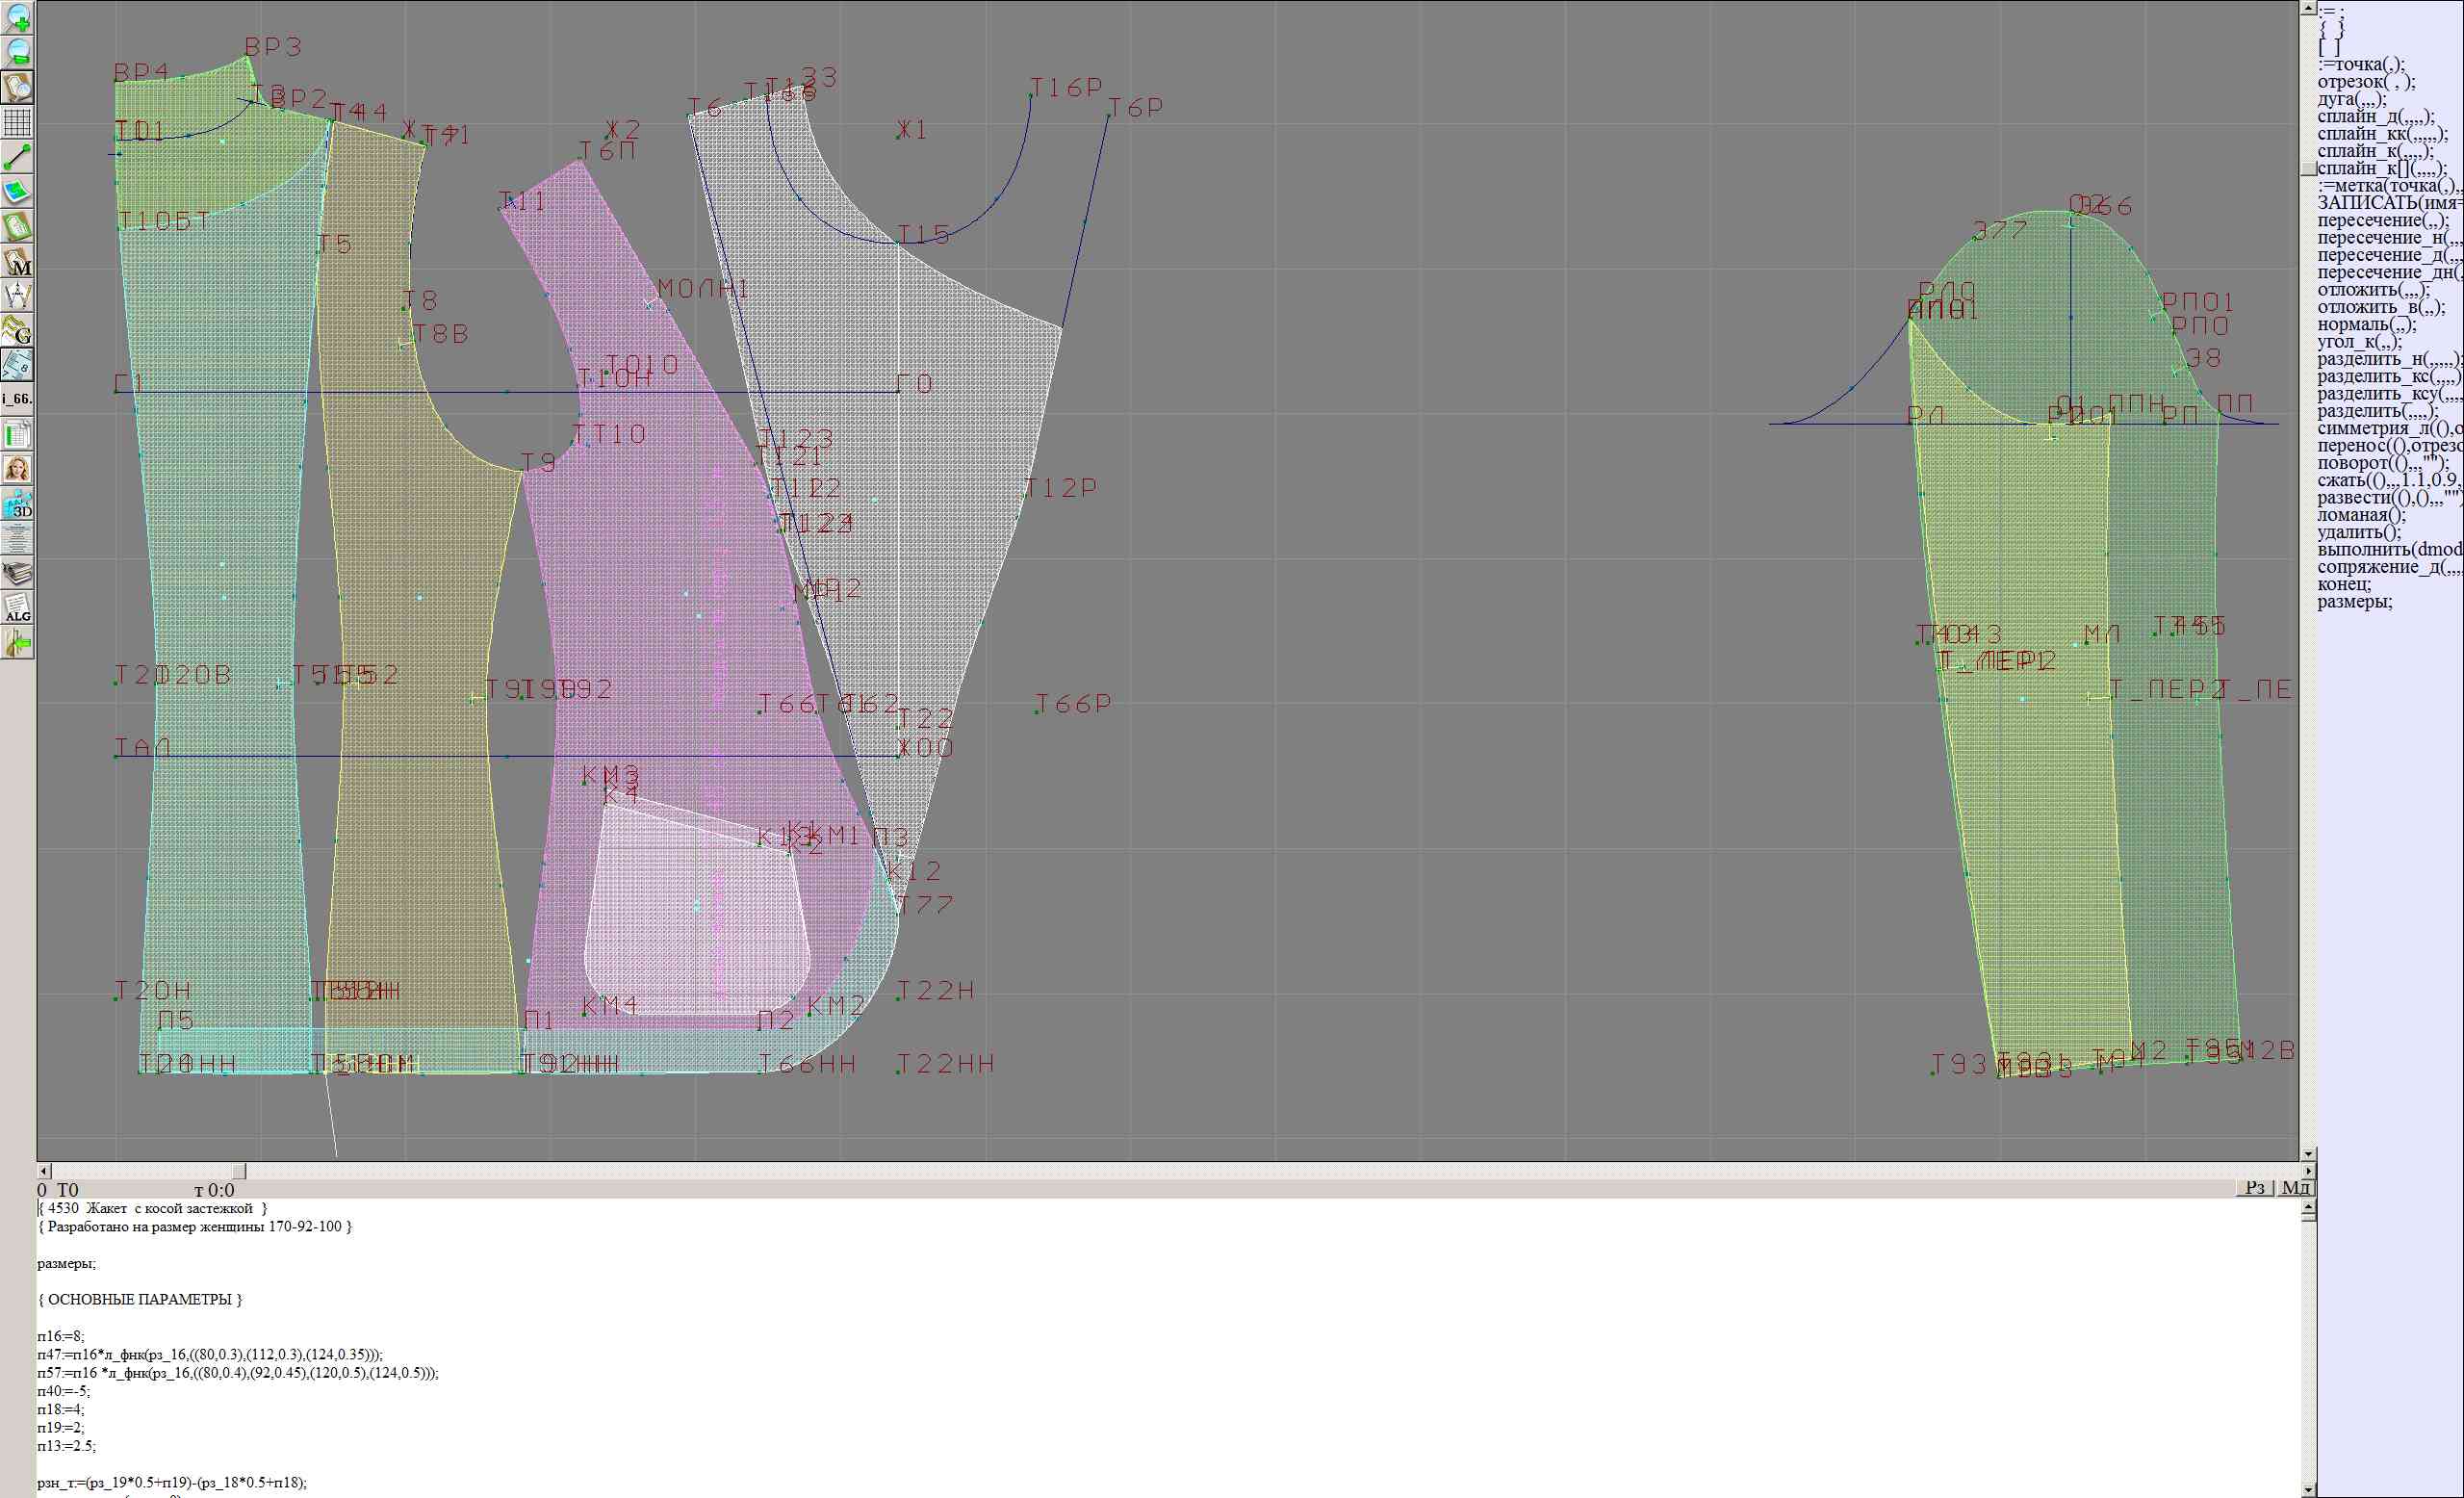This screenshot has height=1498, width=2464.
Task: Select the compass divider tool icon
Action: [18, 296]
